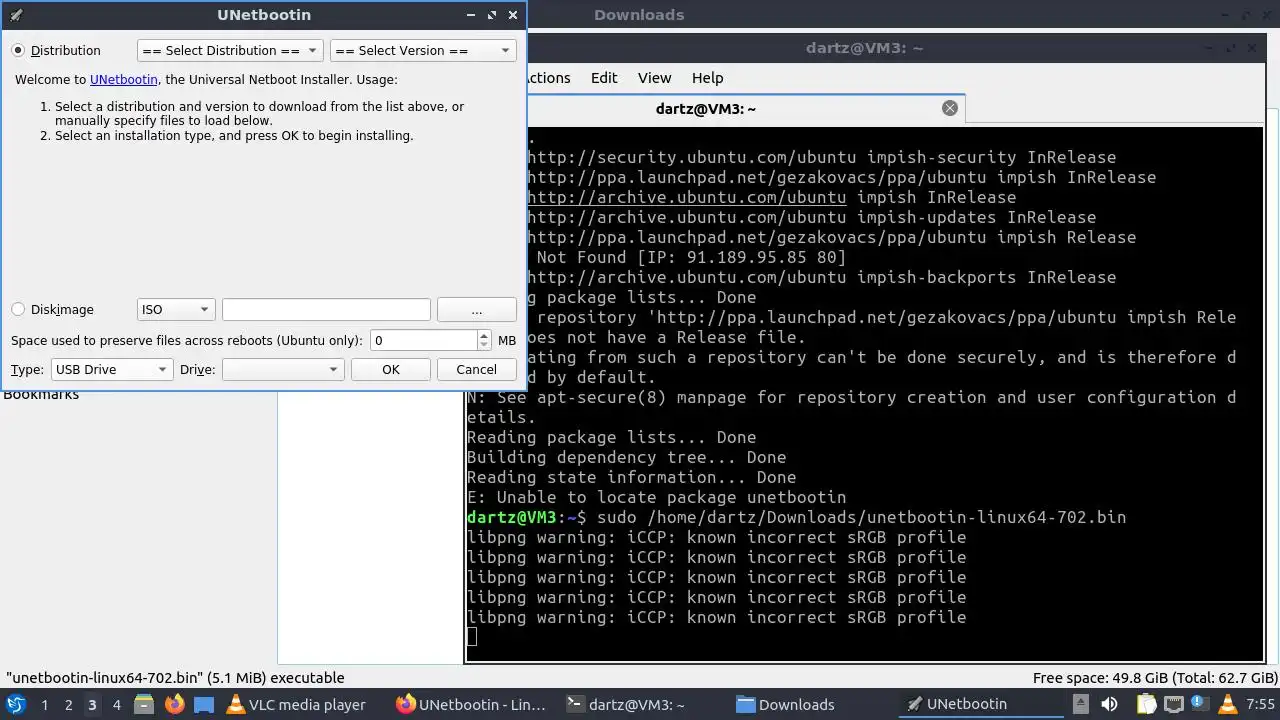Select the Diskimage radio button

18,310
